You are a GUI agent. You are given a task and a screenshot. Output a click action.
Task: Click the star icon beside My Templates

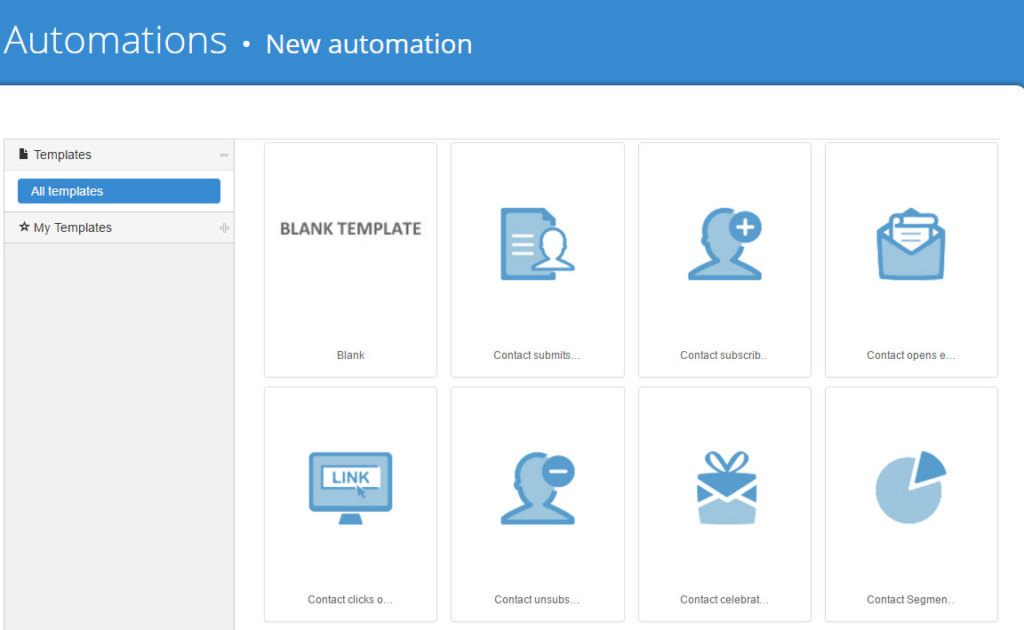click(x=24, y=227)
